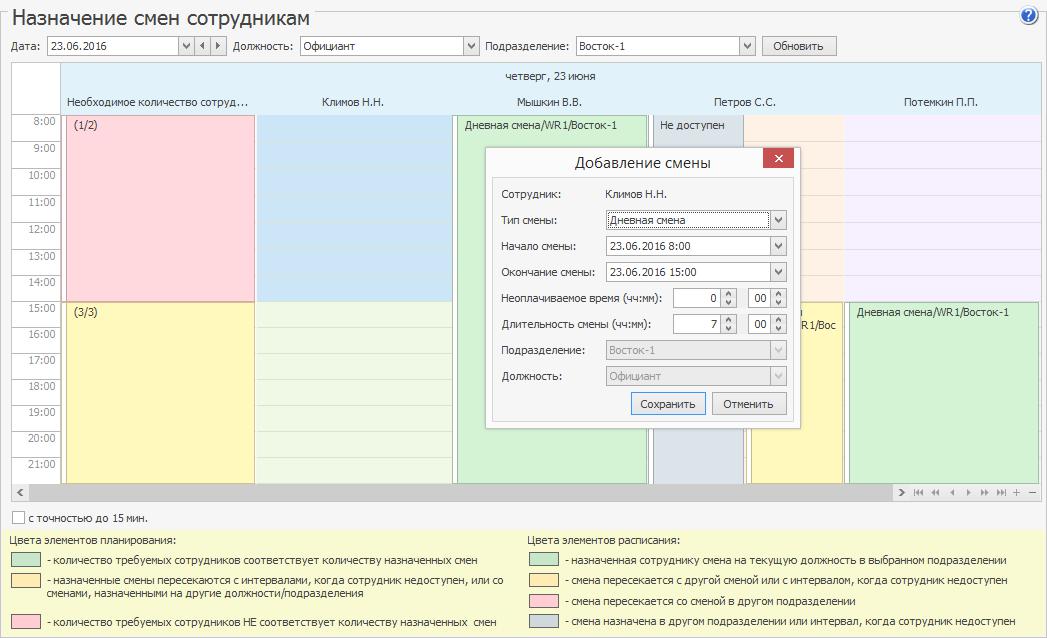1047x638 pixels.
Task: Click fast-forward page icon in navigator
Action: click(x=984, y=492)
